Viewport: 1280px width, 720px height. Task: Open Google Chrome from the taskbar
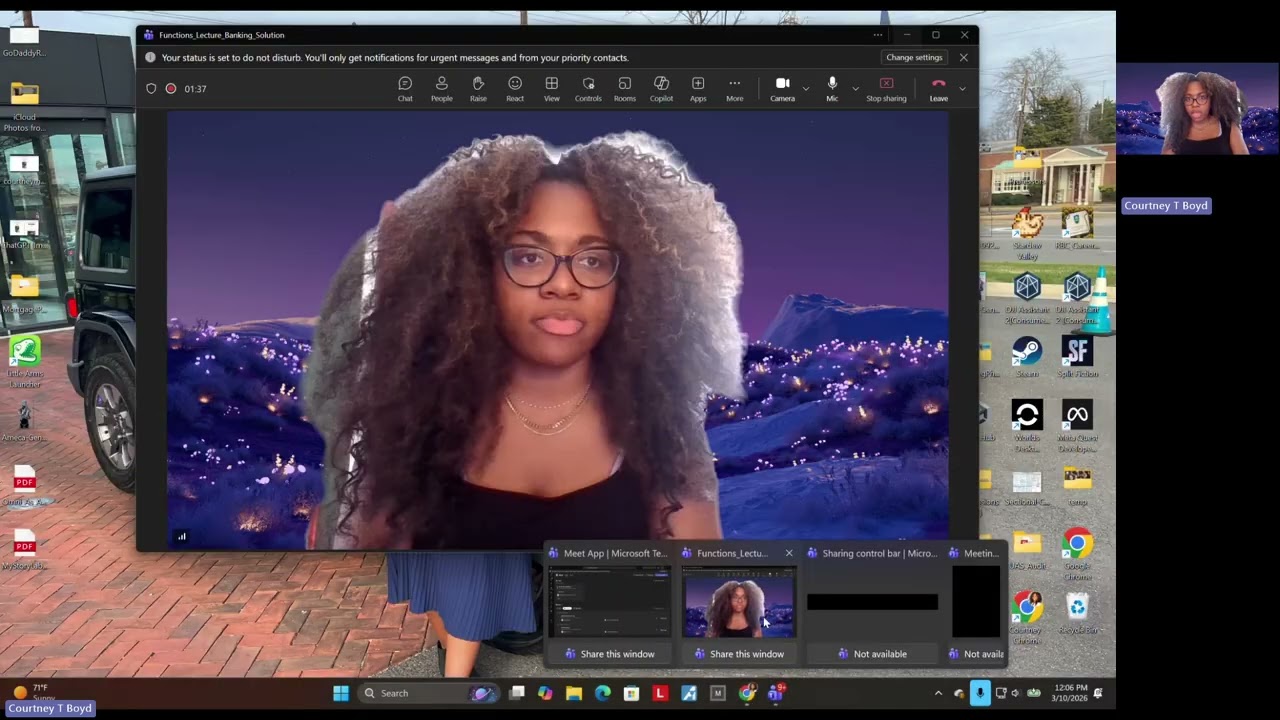pyautogui.click(x=746, y=693)
